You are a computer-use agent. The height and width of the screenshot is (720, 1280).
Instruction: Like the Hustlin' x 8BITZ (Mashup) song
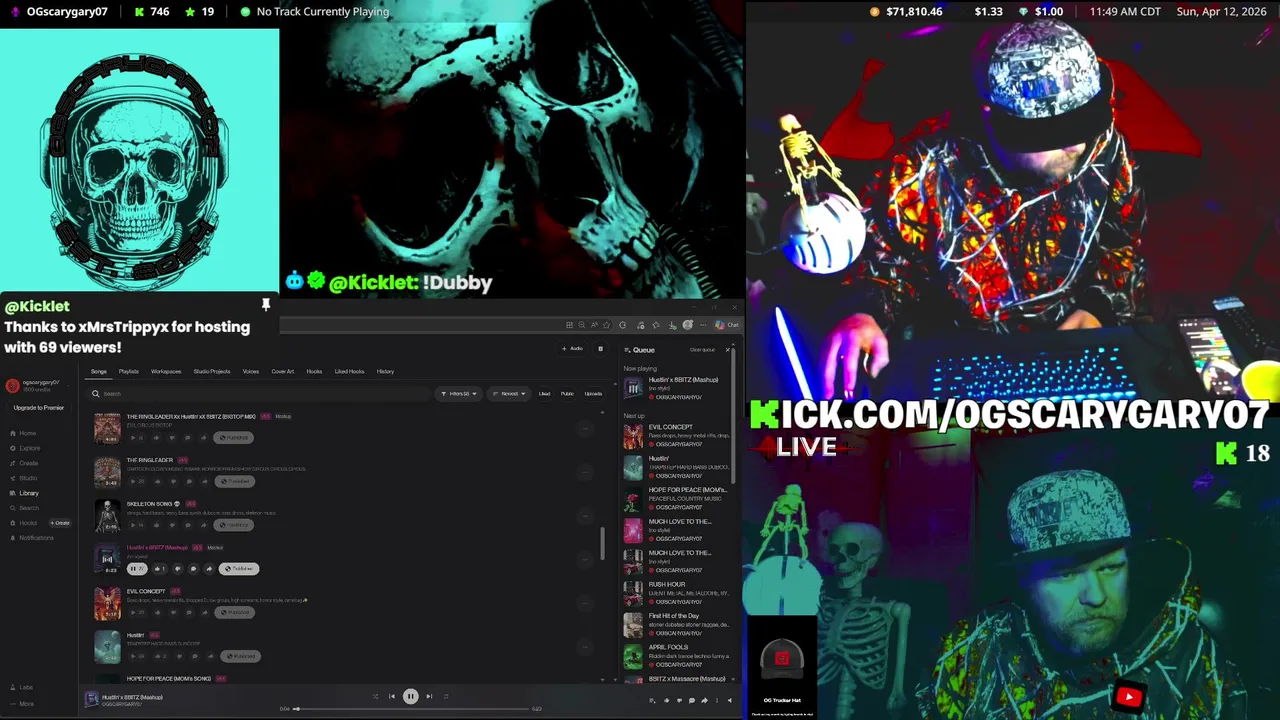click(x=160, y=569)
